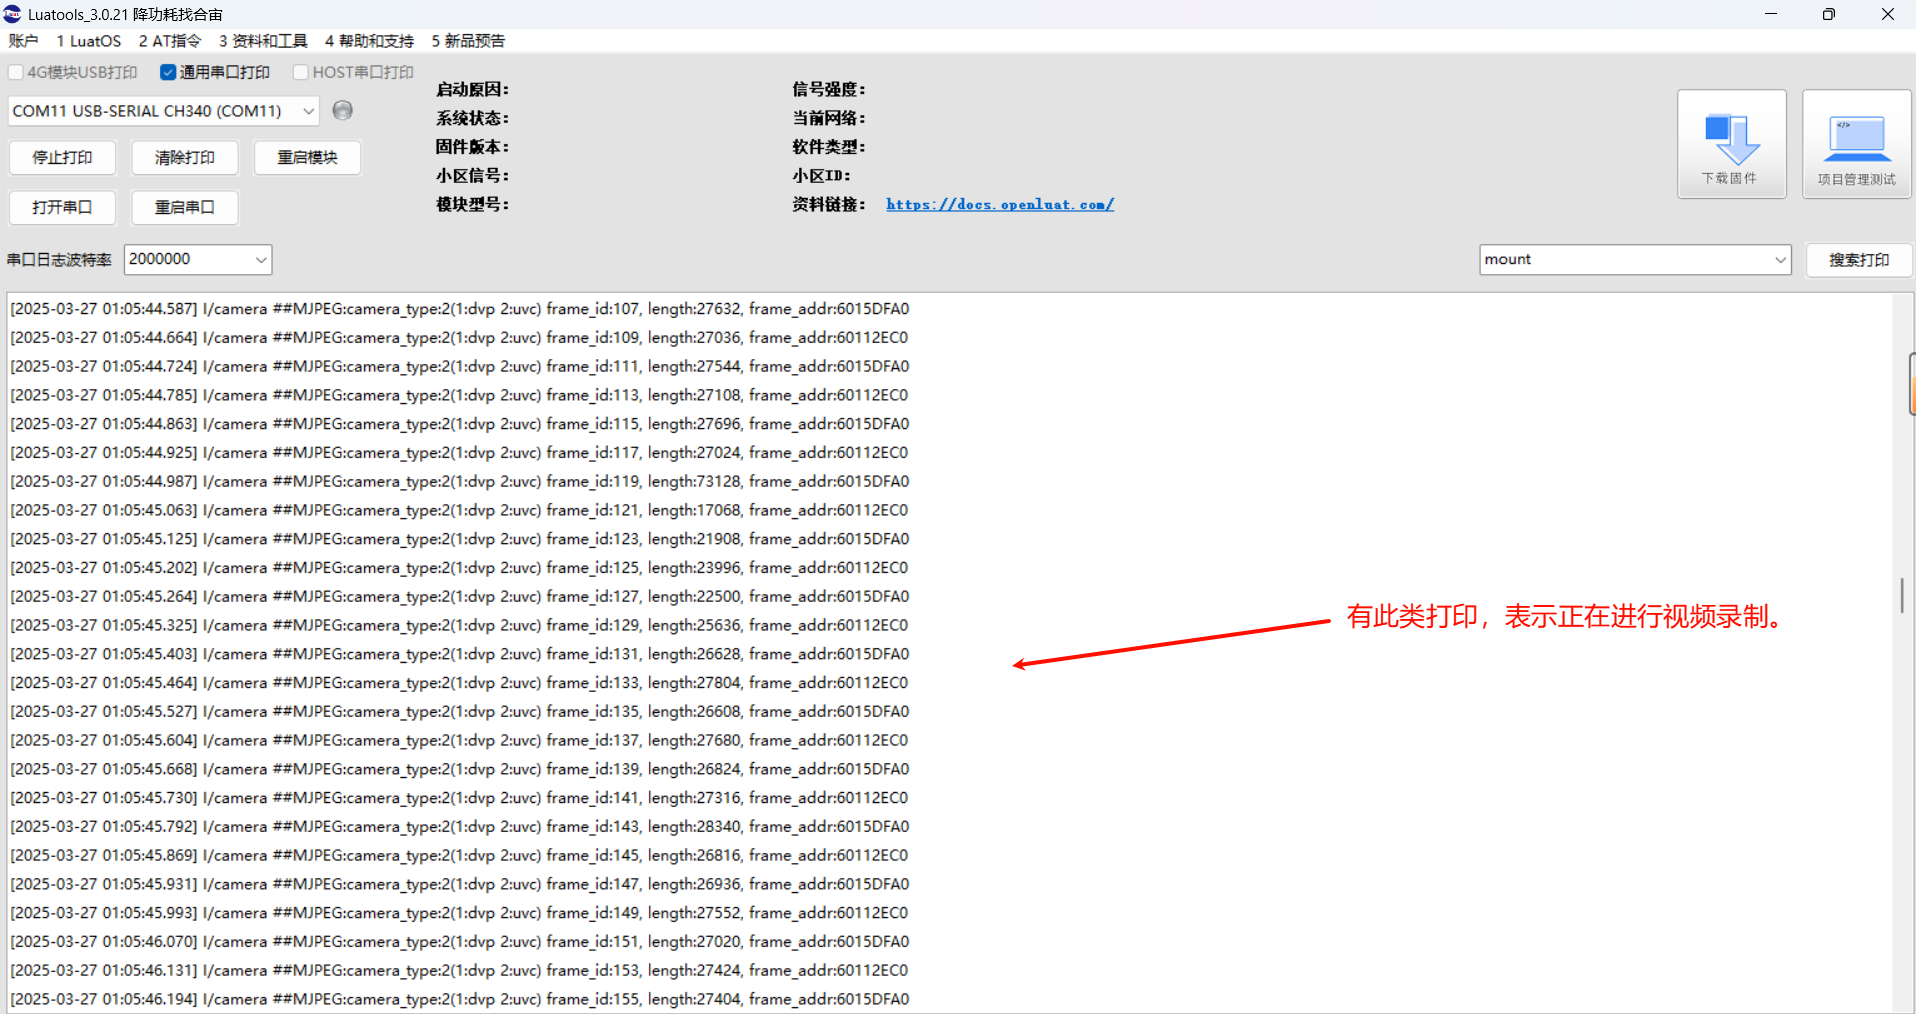Click the gray port status indicator icon

pos(343,110)
